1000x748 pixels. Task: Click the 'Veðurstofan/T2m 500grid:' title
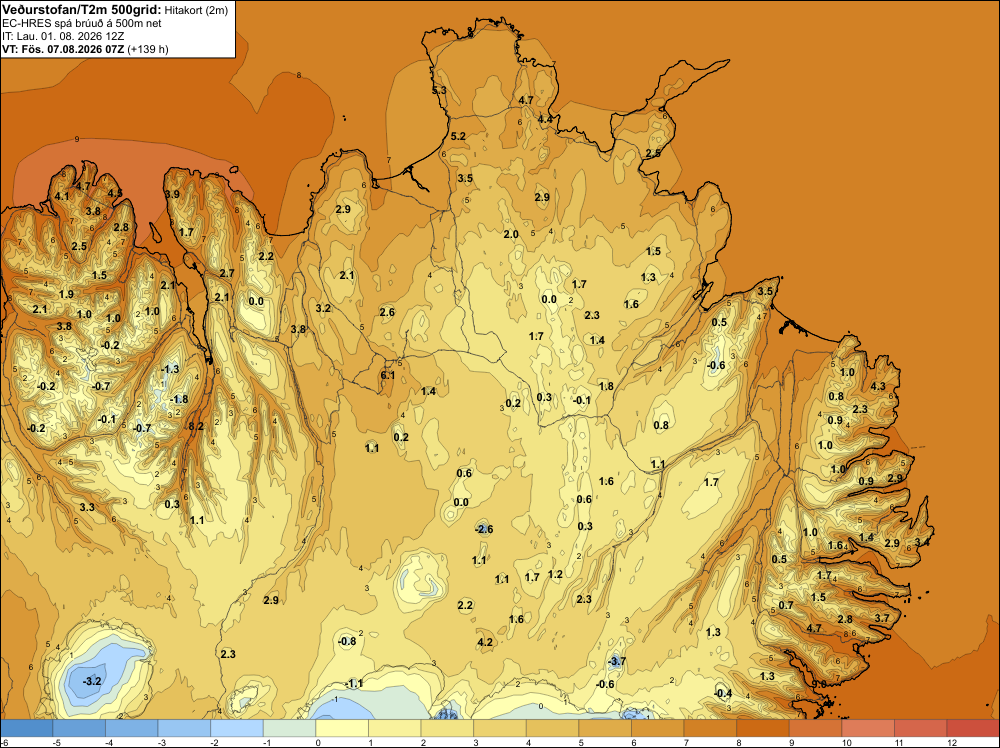tap(82, 10)
